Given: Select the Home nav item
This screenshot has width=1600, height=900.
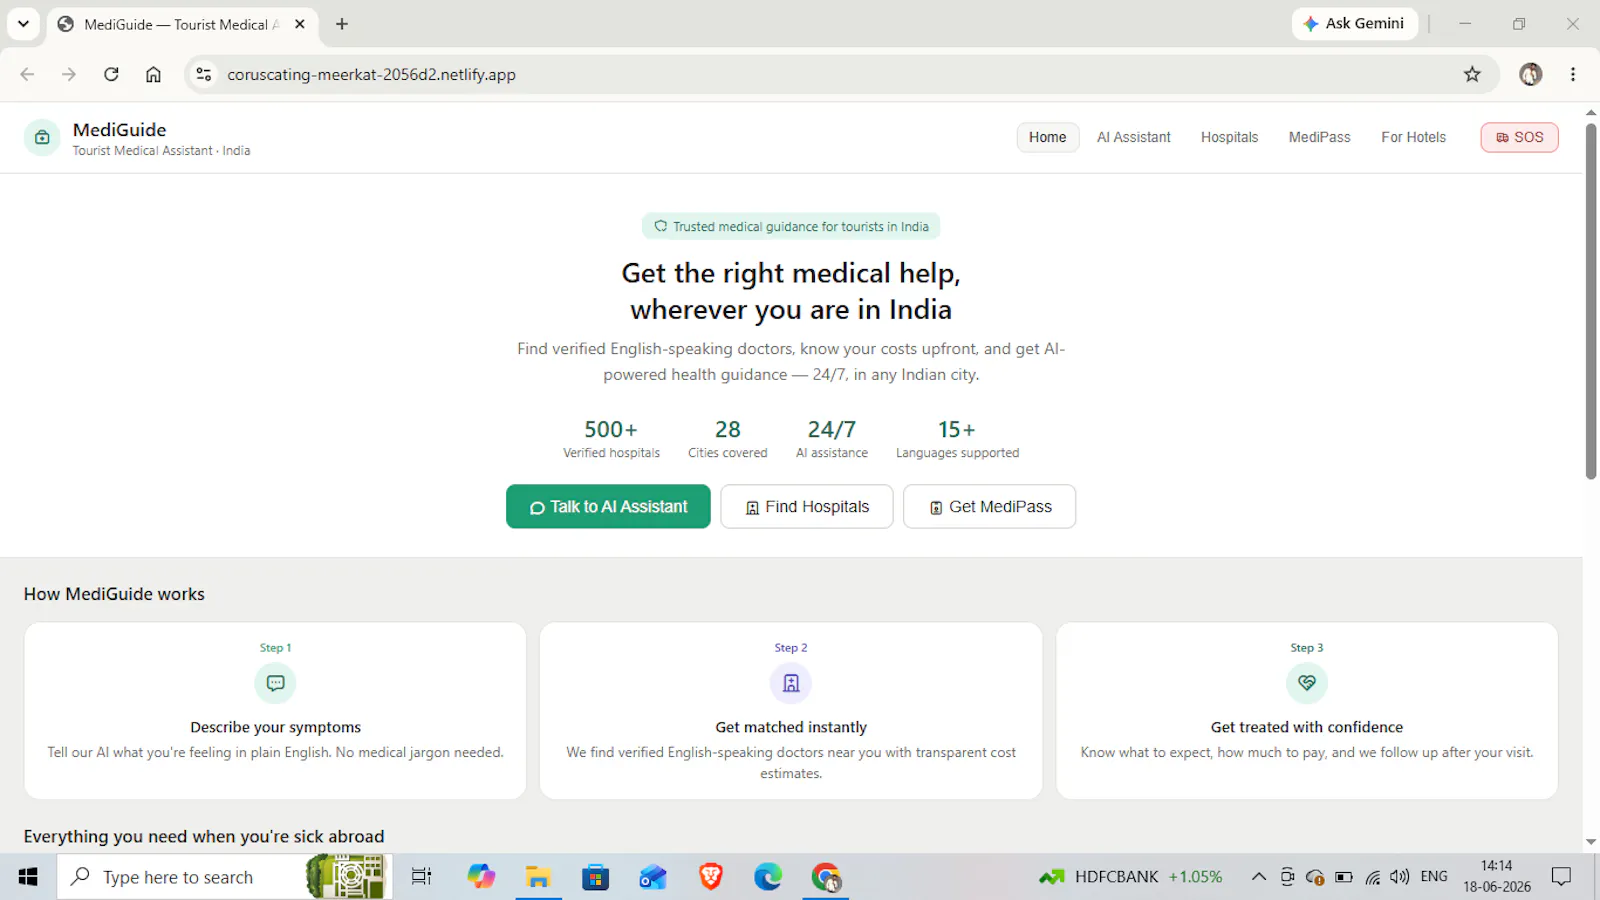Looking at the screenshot, I should 1048,137.
